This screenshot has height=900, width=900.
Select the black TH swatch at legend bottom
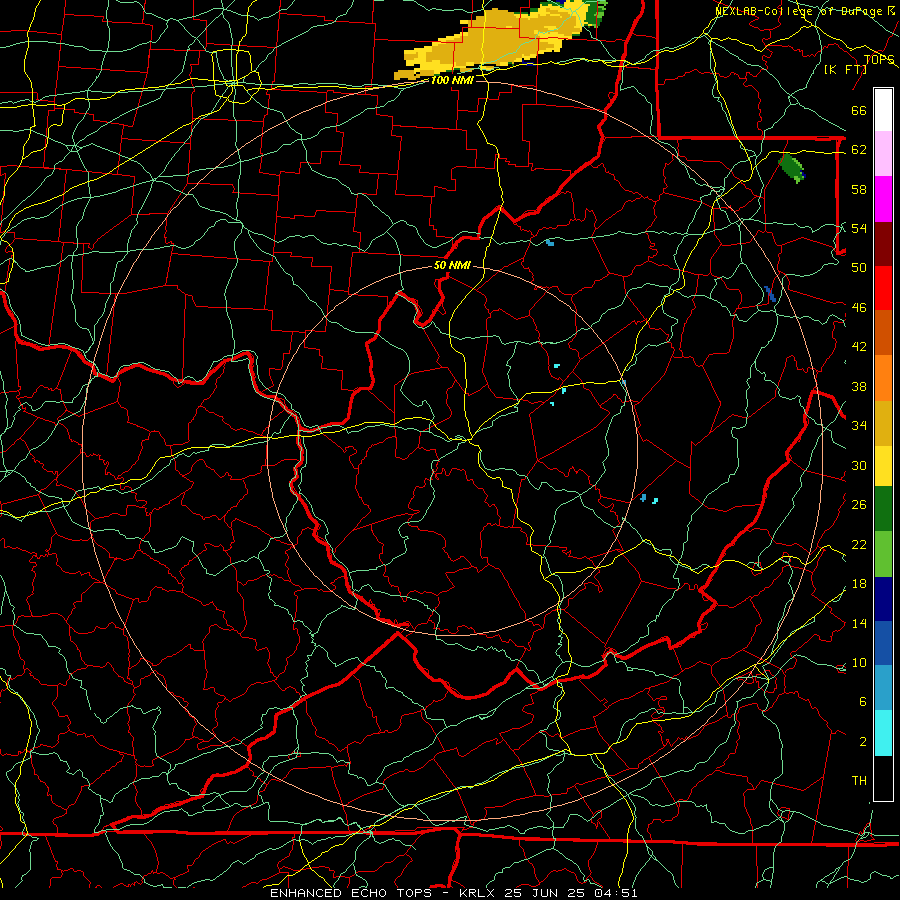(x=883, y=778)
